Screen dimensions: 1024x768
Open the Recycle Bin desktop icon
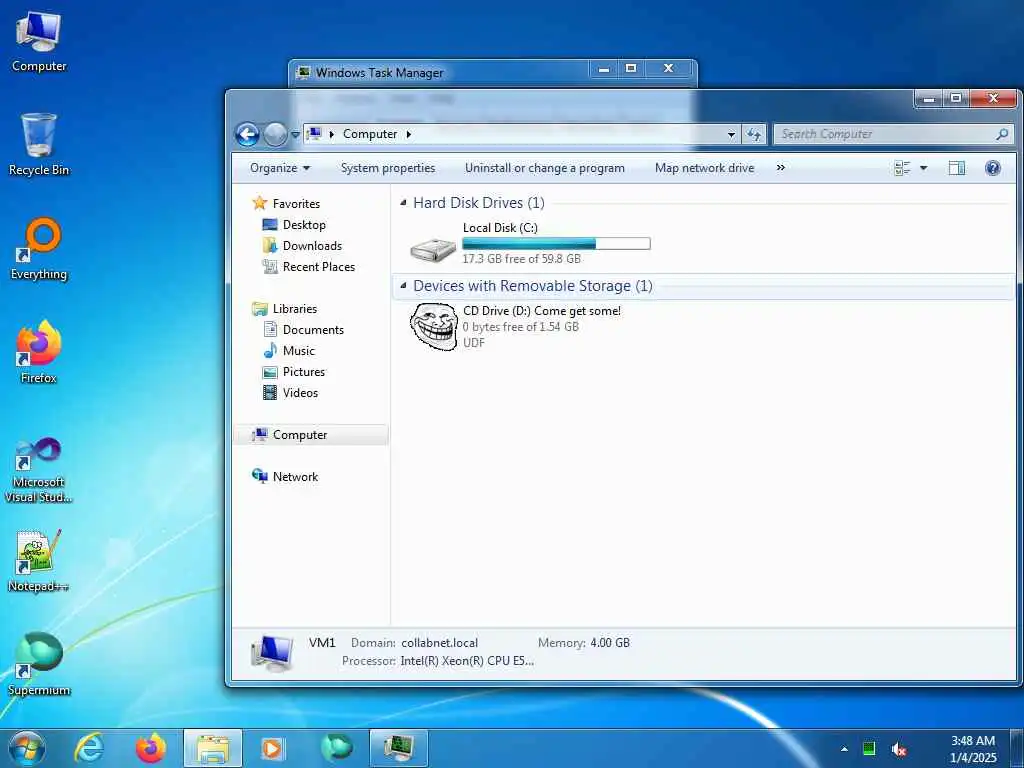point(39,145)
